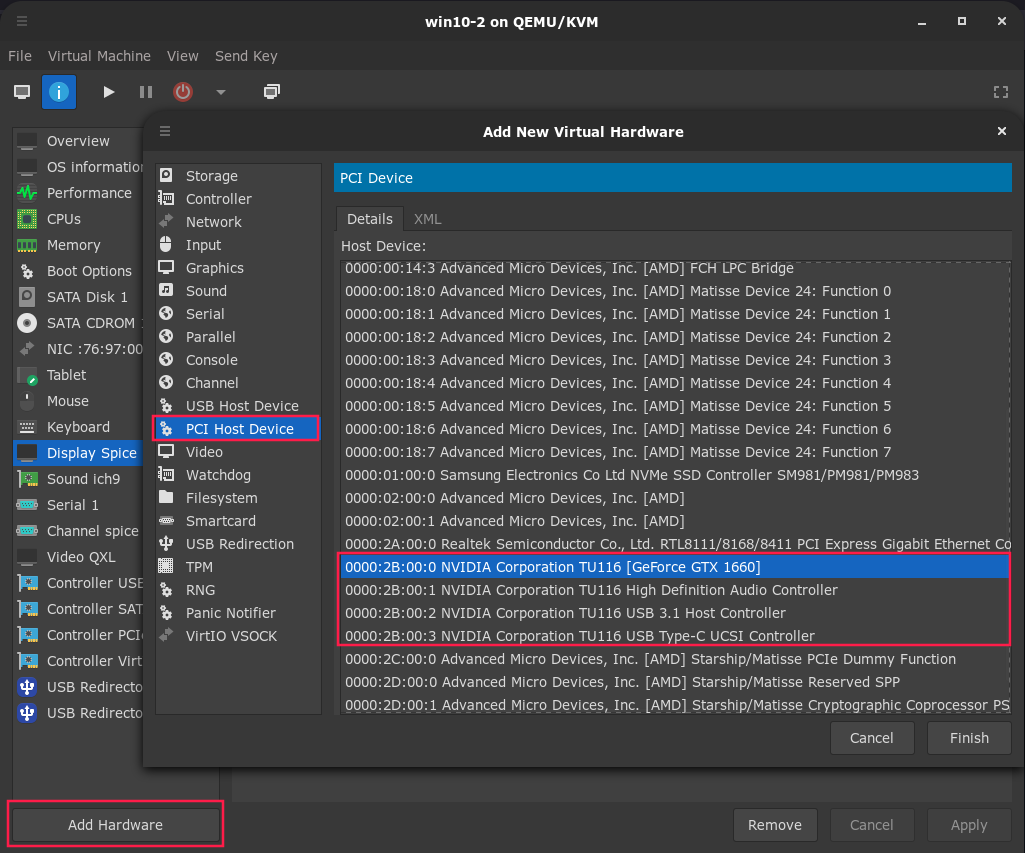Select Starship/Matisse PCIe Dummy Function device

[675, 659]
